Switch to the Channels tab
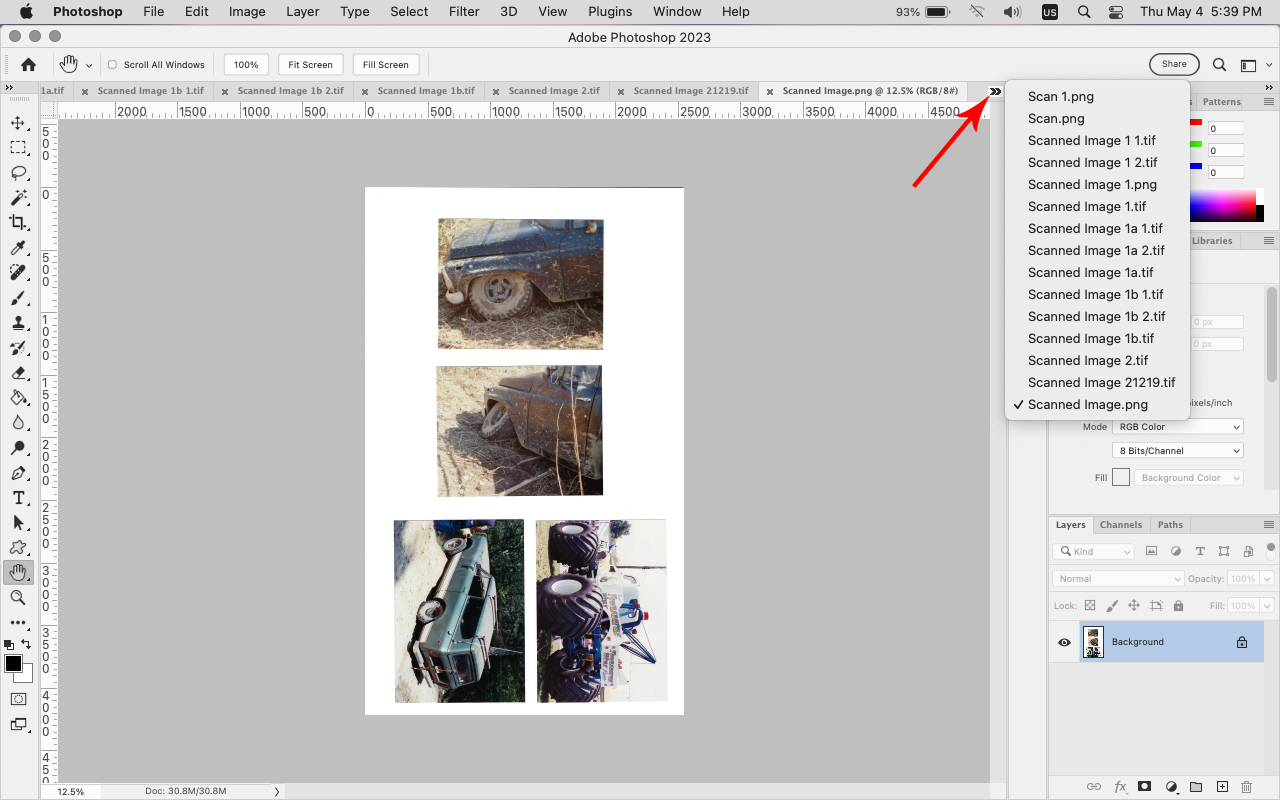 (1121, 524)
